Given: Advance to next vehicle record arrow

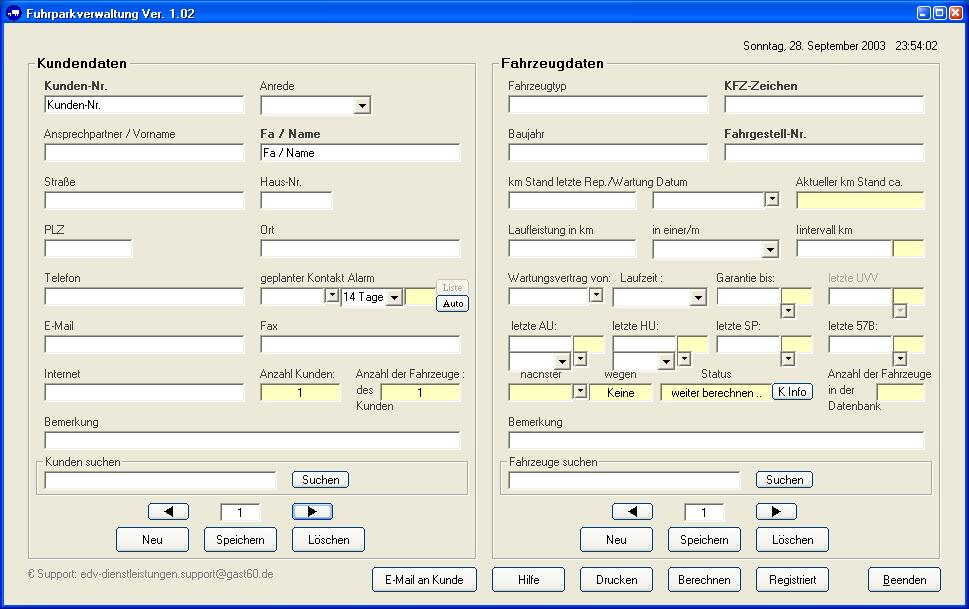Looking at the screenshot, I should point(776,512).
